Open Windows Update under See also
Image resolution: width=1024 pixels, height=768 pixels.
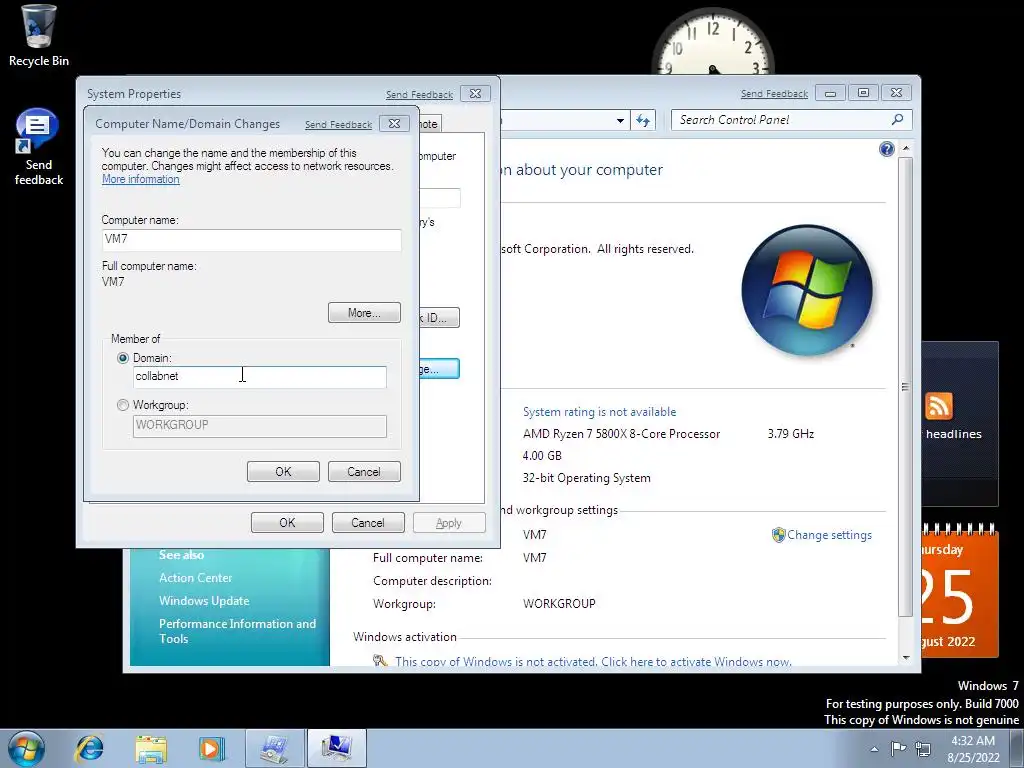[204, 601]
